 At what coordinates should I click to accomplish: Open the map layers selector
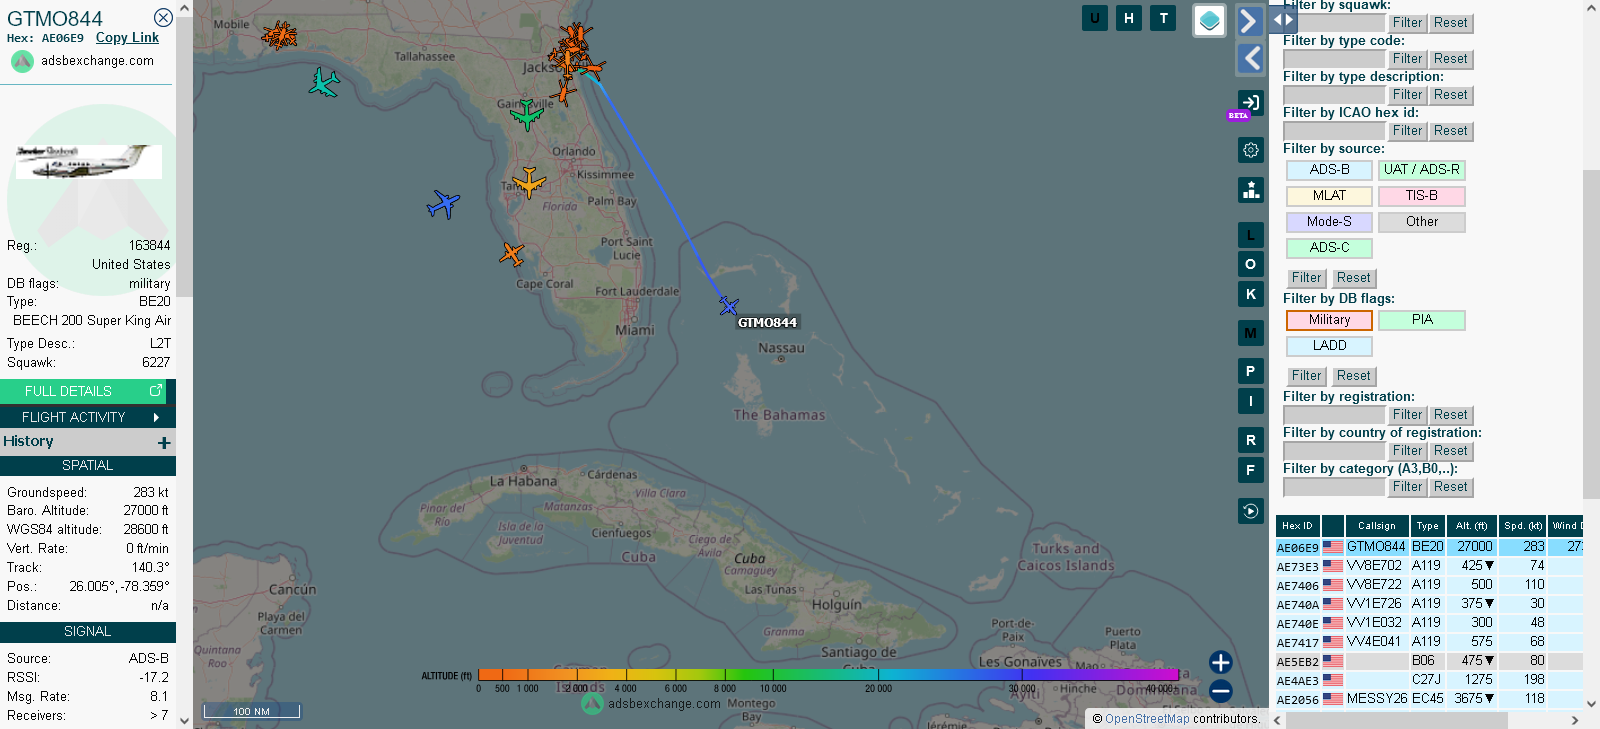coord(1210,20)
